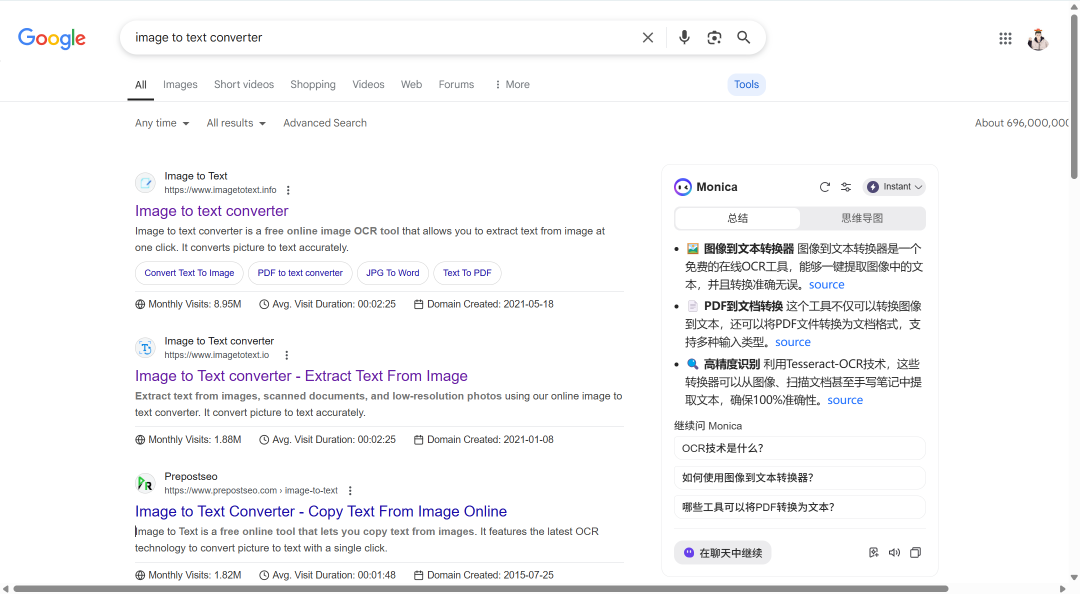The height and width of the screenshot is (594, 1080).
Task: Start voice search with the microphone icon
Action: tap(684, 37)
